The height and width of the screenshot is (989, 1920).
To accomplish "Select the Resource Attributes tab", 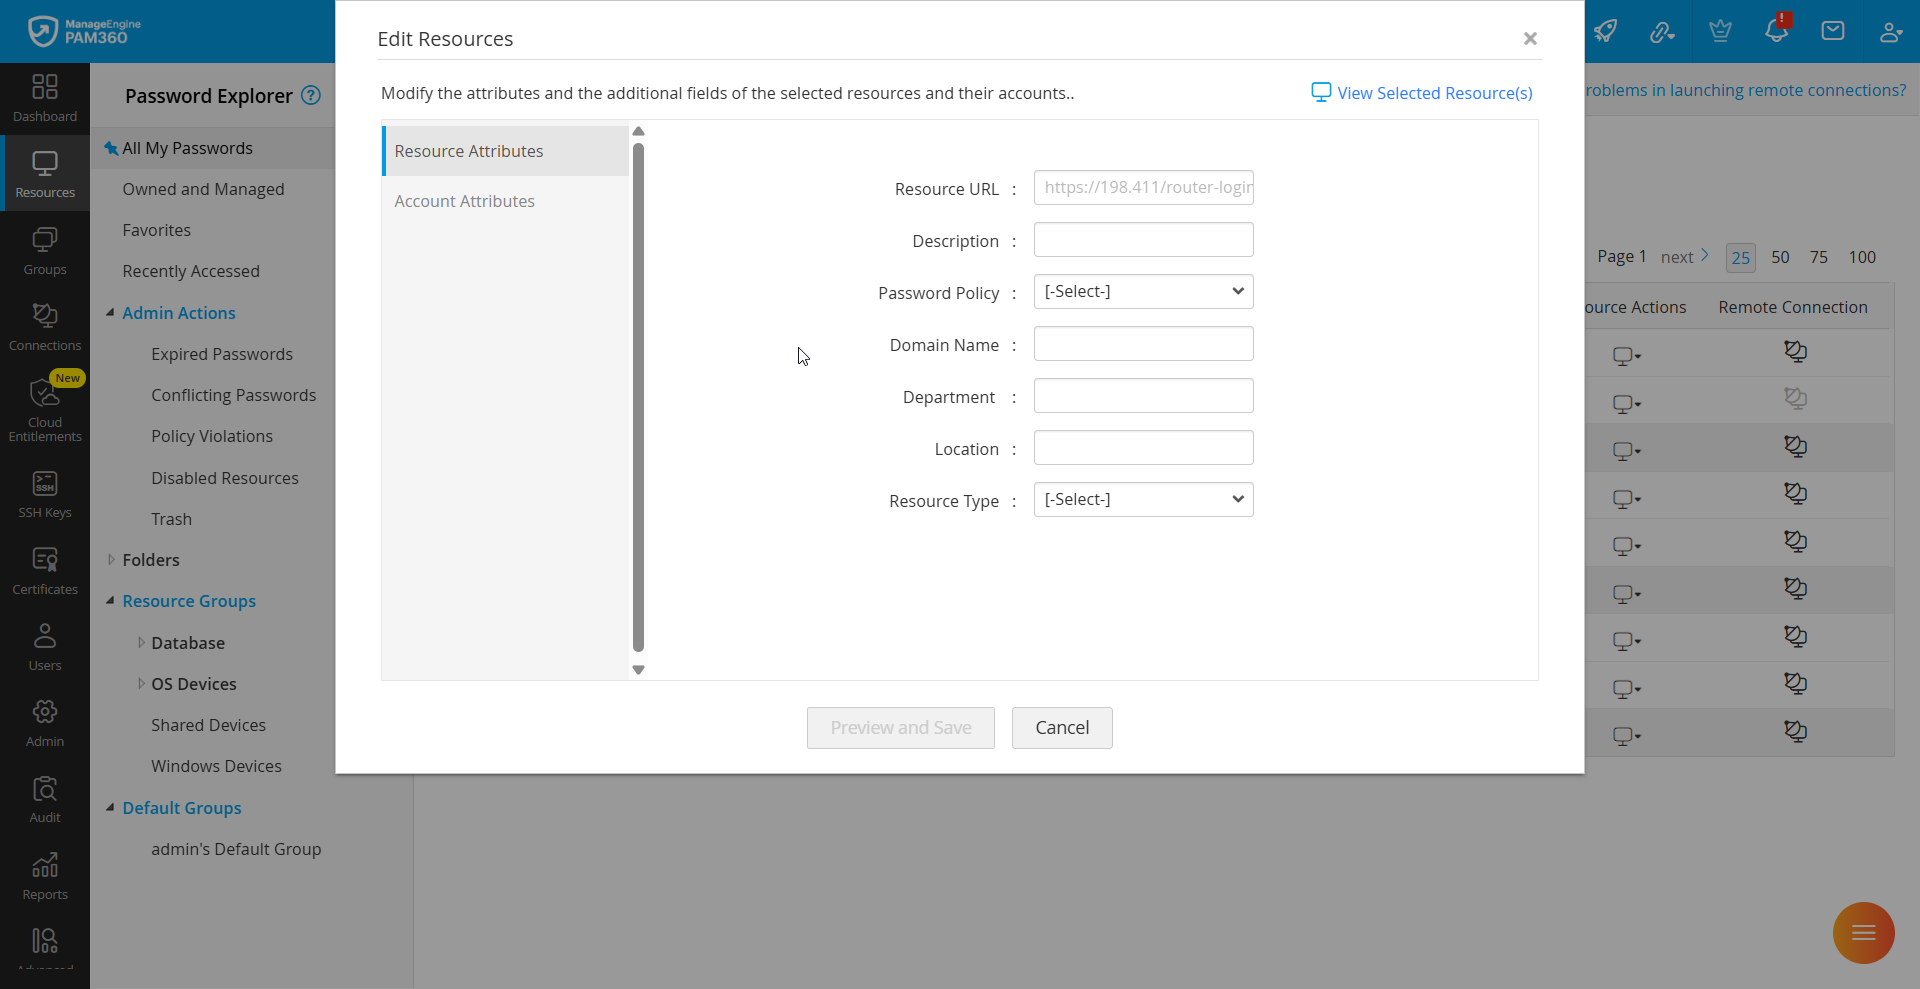I will [468, 151].
